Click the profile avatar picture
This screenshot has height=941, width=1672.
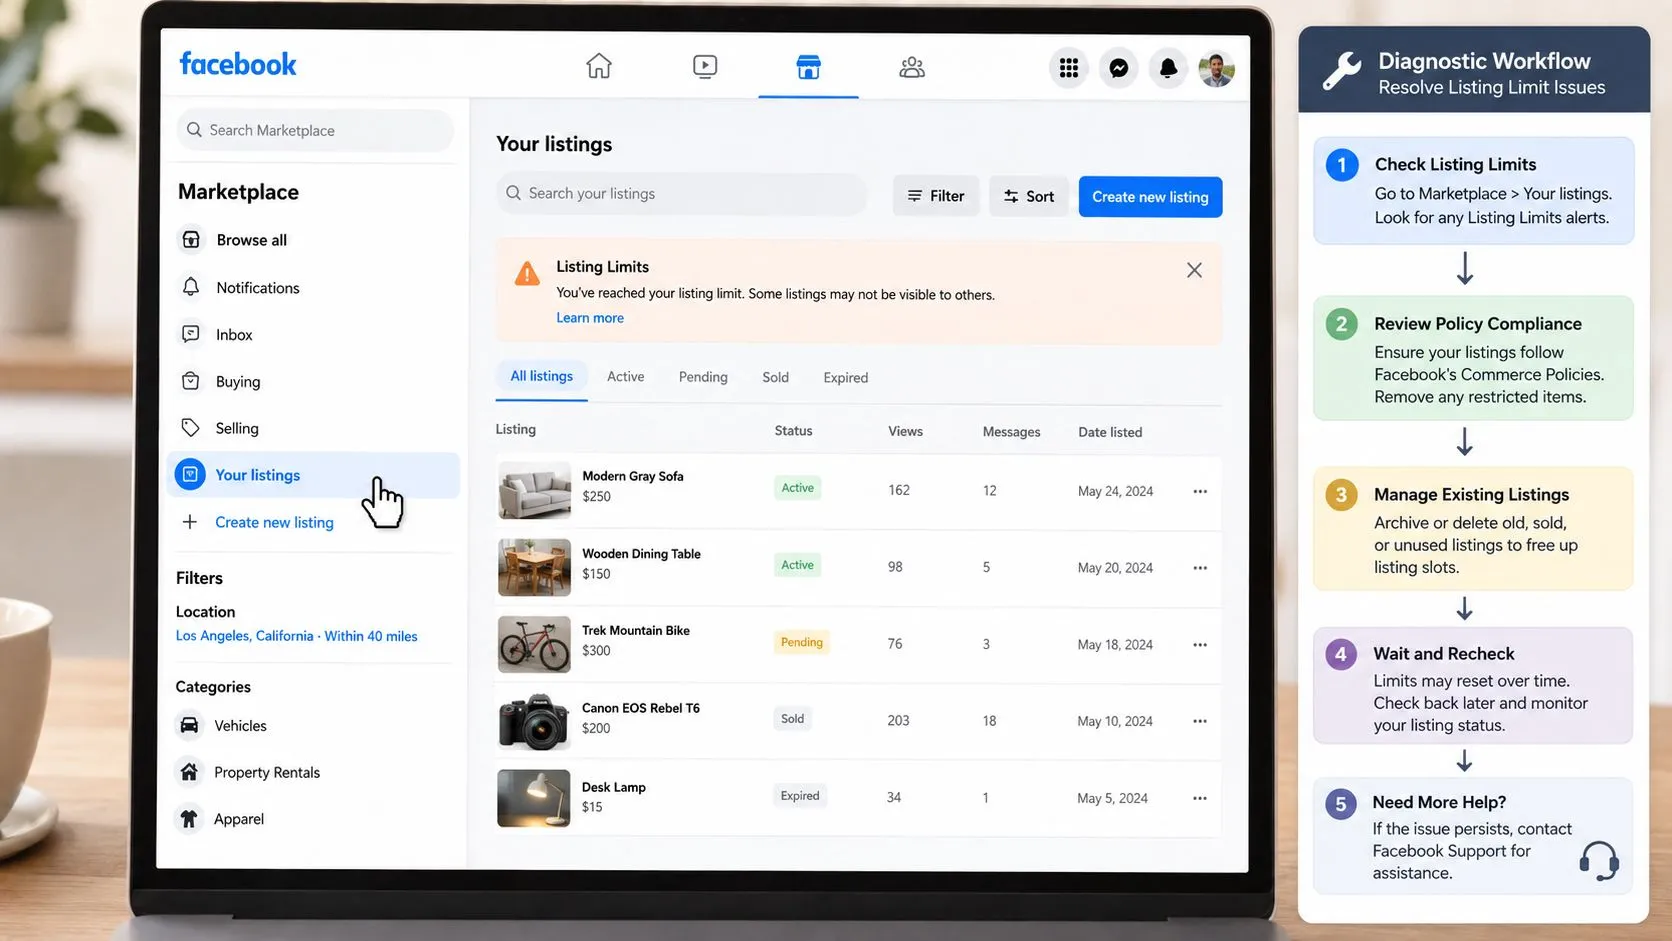coord(1217,68)
